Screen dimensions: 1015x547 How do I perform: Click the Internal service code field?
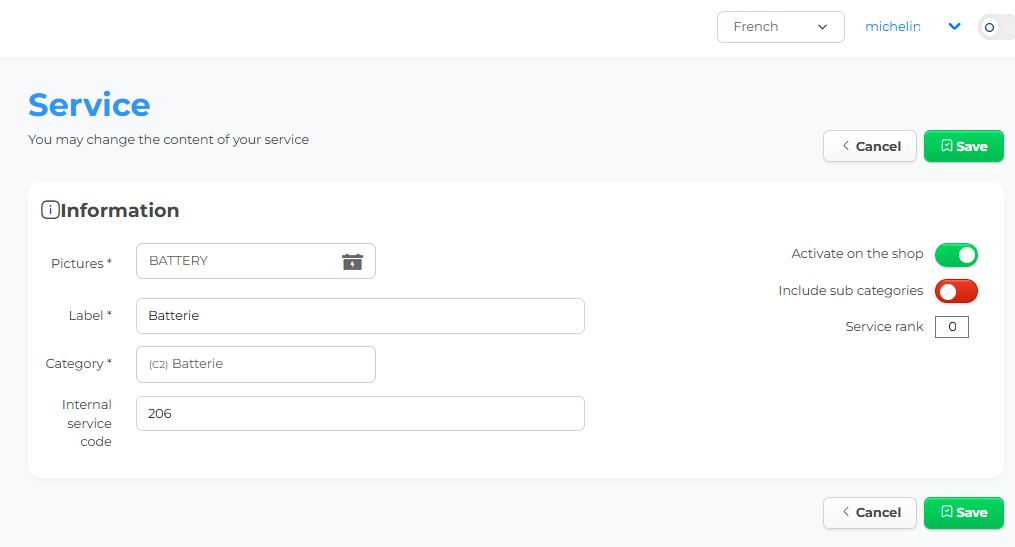[361, 414]
